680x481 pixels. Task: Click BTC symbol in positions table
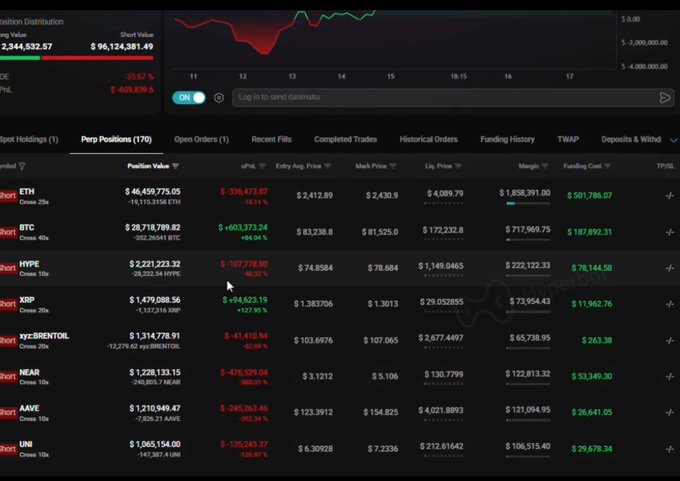tap(27, 227)
